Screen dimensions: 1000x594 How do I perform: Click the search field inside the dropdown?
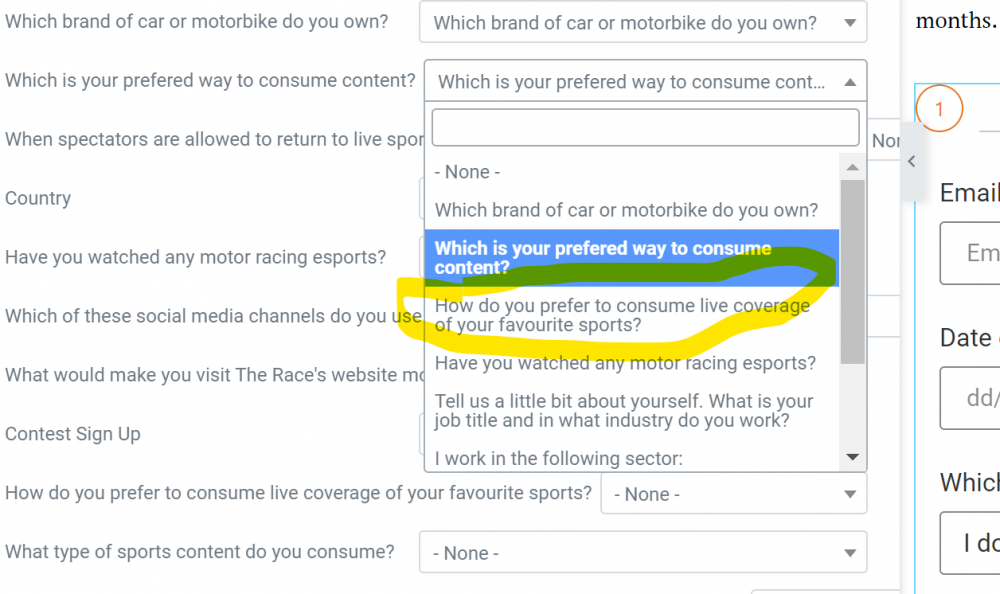point(645,127)
